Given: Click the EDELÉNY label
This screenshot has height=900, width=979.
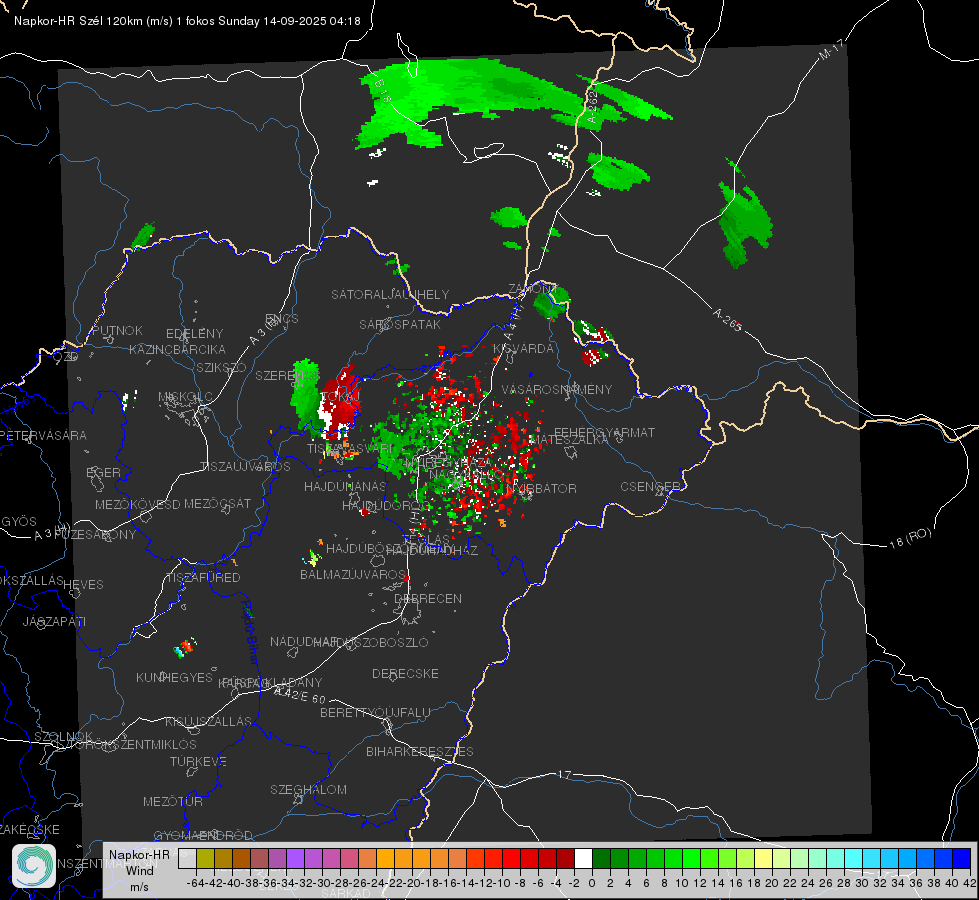Looking at the screenshot, I should tap(195, 334).
